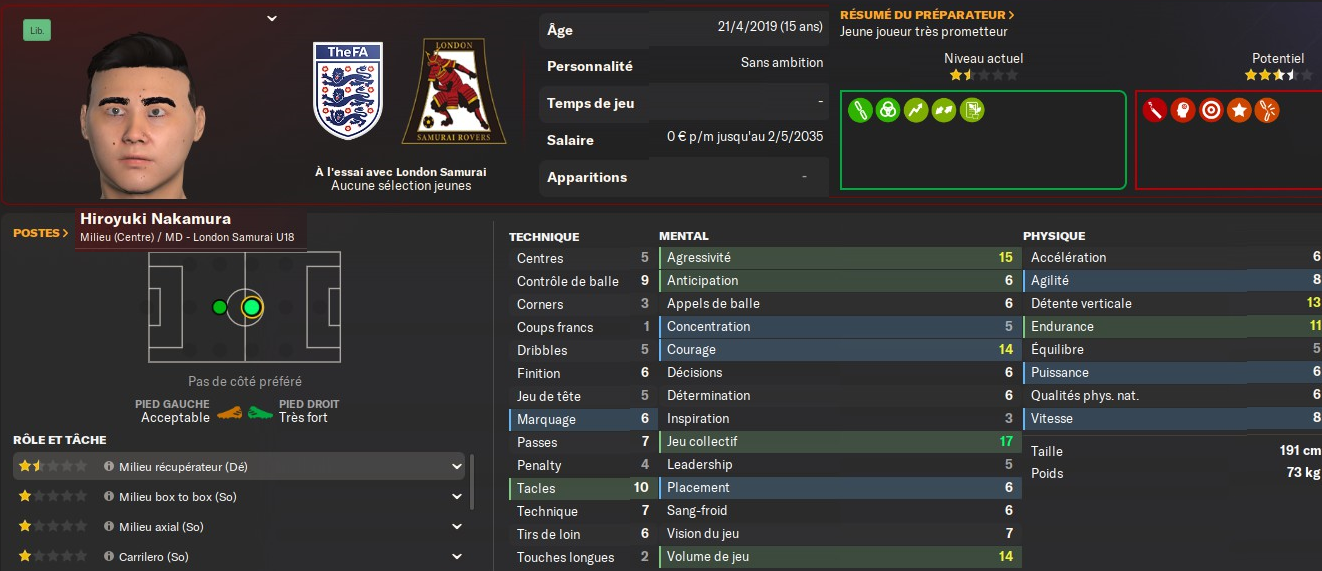The image size is (1322, 571).
Task: Select the bright green centre position dot
Action: click(x=251, y=307)
